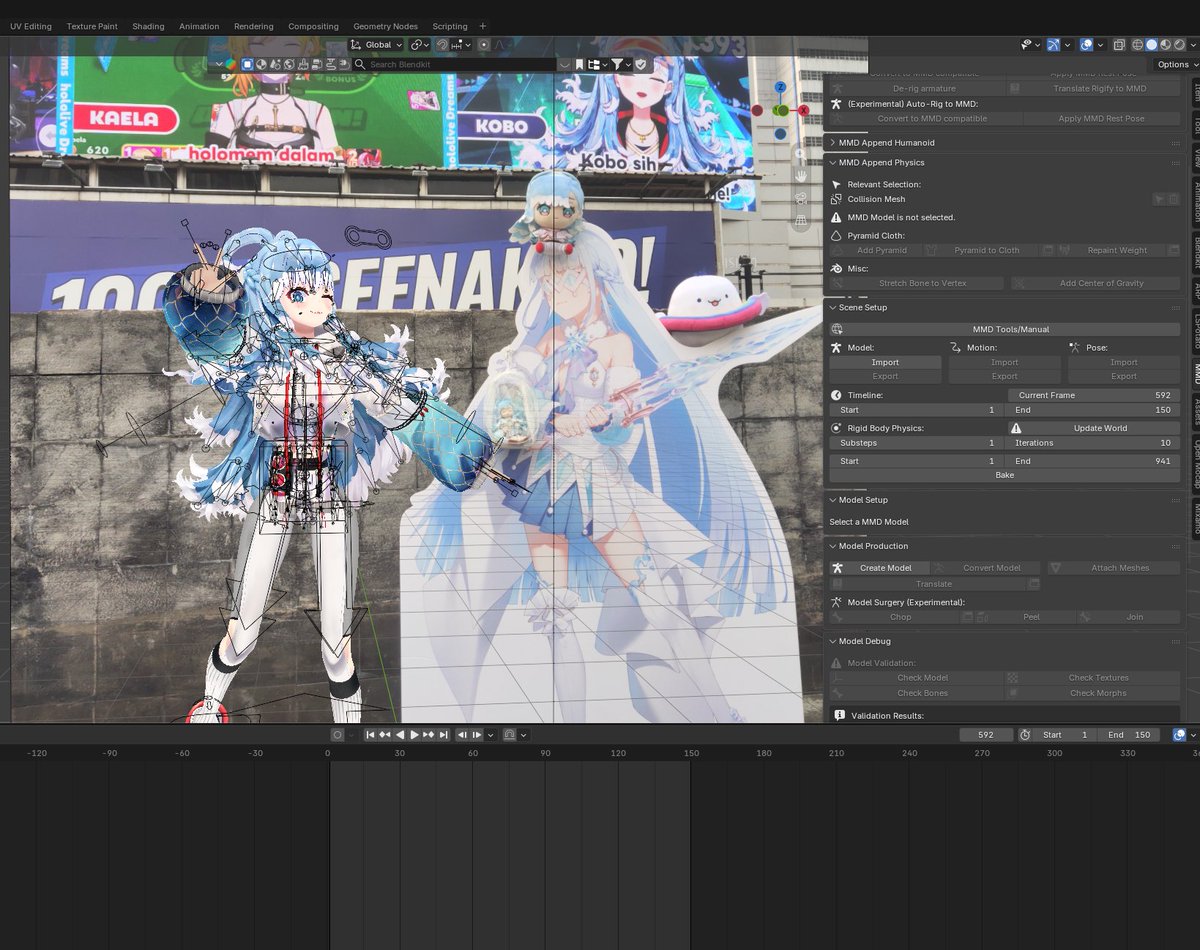Open selectability and visibility filter

pyautogui.click(x=1031, y=45)
